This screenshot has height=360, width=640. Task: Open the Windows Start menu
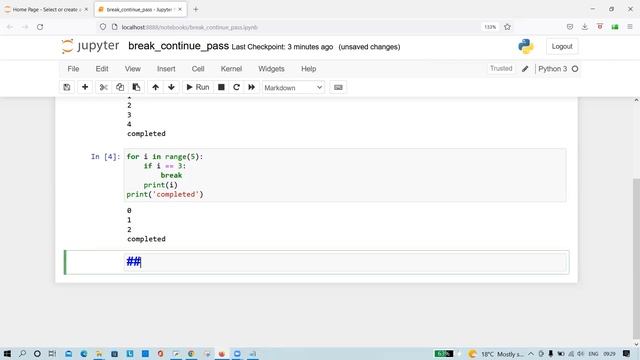pyautogui.click(x=7, y=353)
